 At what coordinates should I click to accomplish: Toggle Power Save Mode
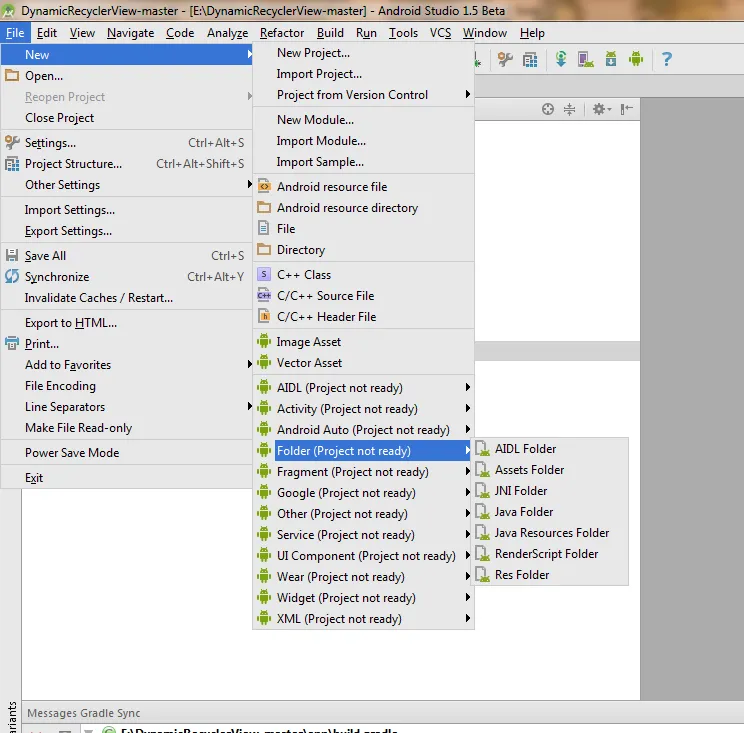(126, 453)
